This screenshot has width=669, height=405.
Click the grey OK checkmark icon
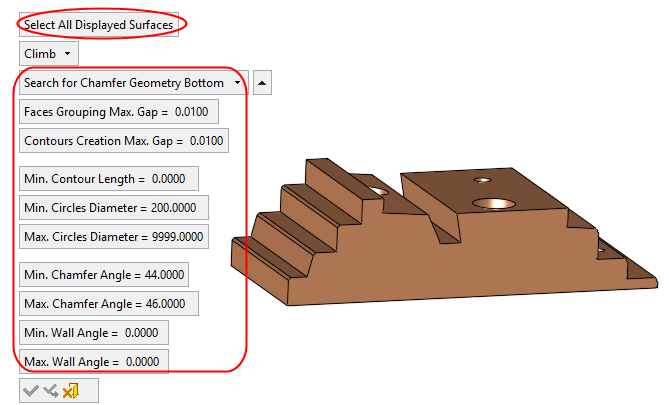click(x=30, y=391)
